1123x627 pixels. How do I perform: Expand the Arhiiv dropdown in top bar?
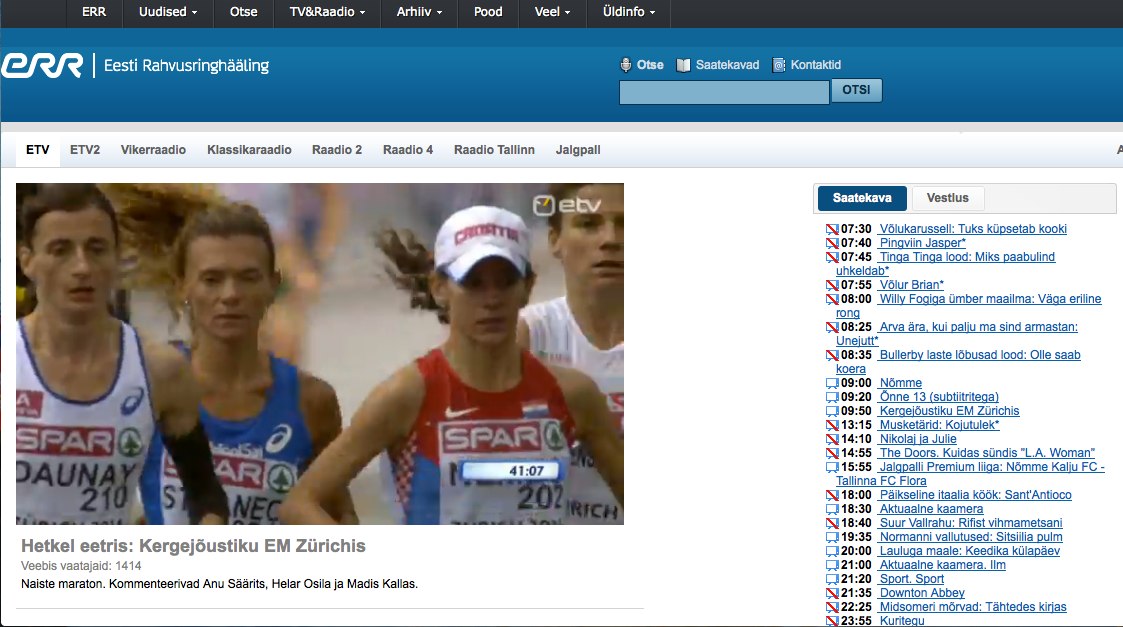[420, 12]
